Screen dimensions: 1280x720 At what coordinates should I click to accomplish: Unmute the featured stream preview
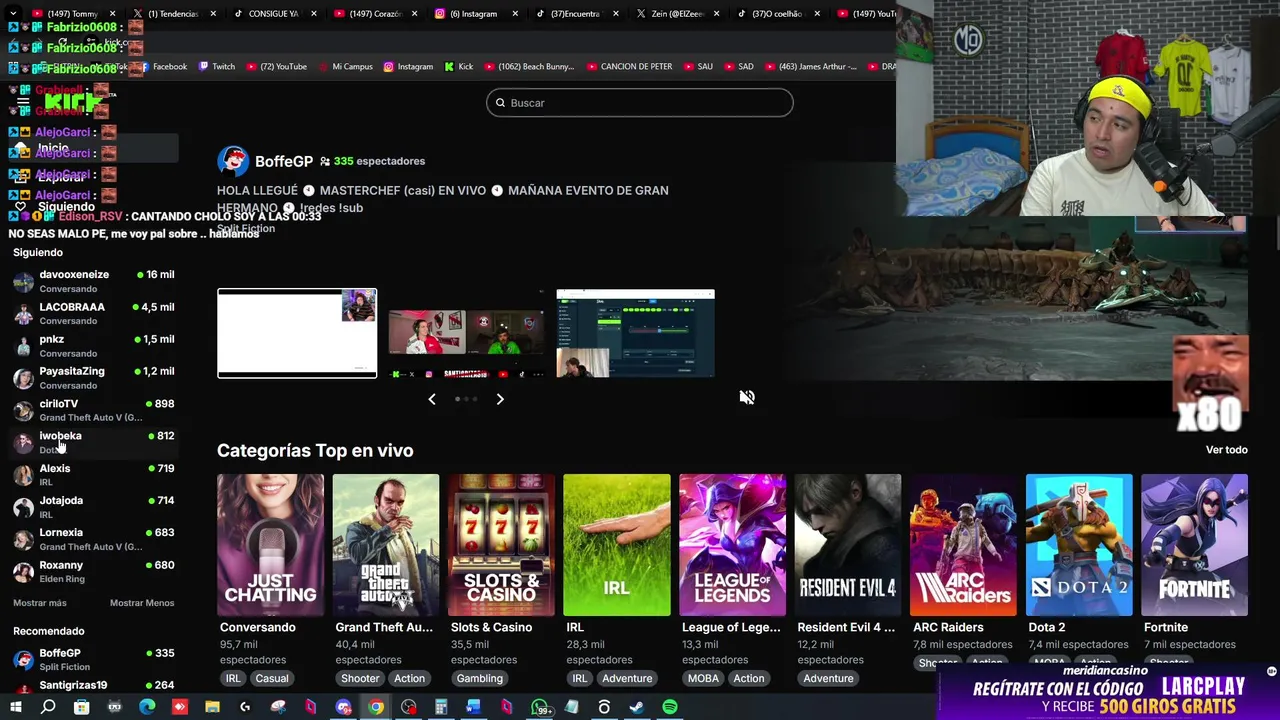point(747,397)
